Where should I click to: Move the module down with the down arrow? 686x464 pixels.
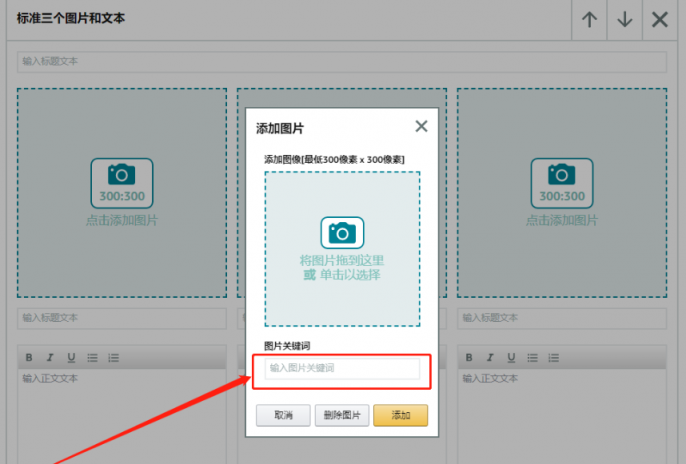click(624, 20)
